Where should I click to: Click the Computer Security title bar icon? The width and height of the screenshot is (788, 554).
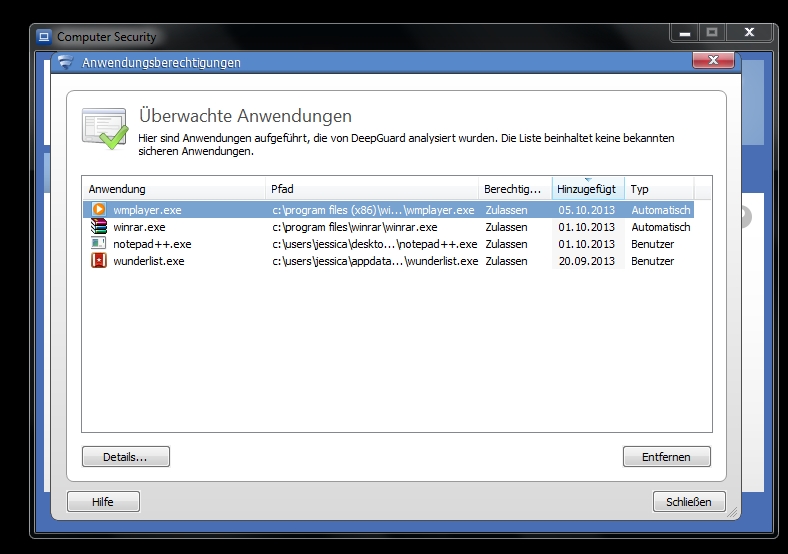(44, 37)
